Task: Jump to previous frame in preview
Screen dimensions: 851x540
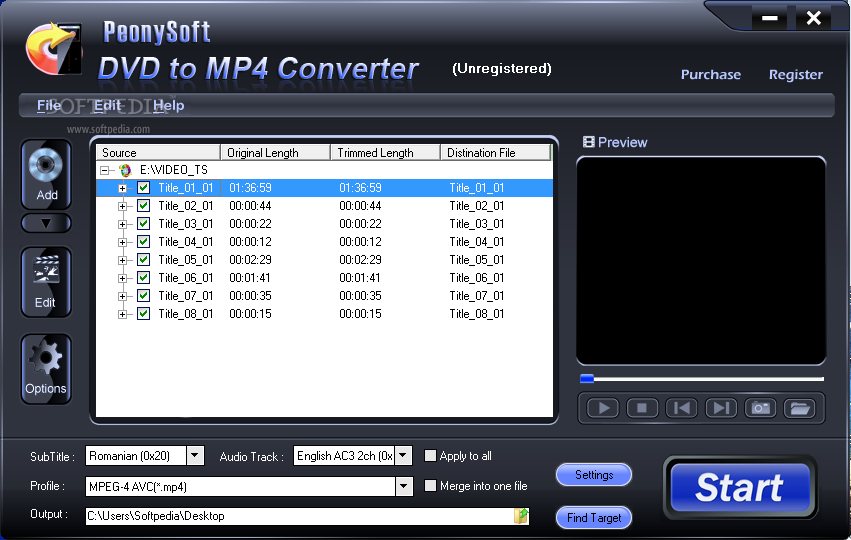Action: [682, 408]
